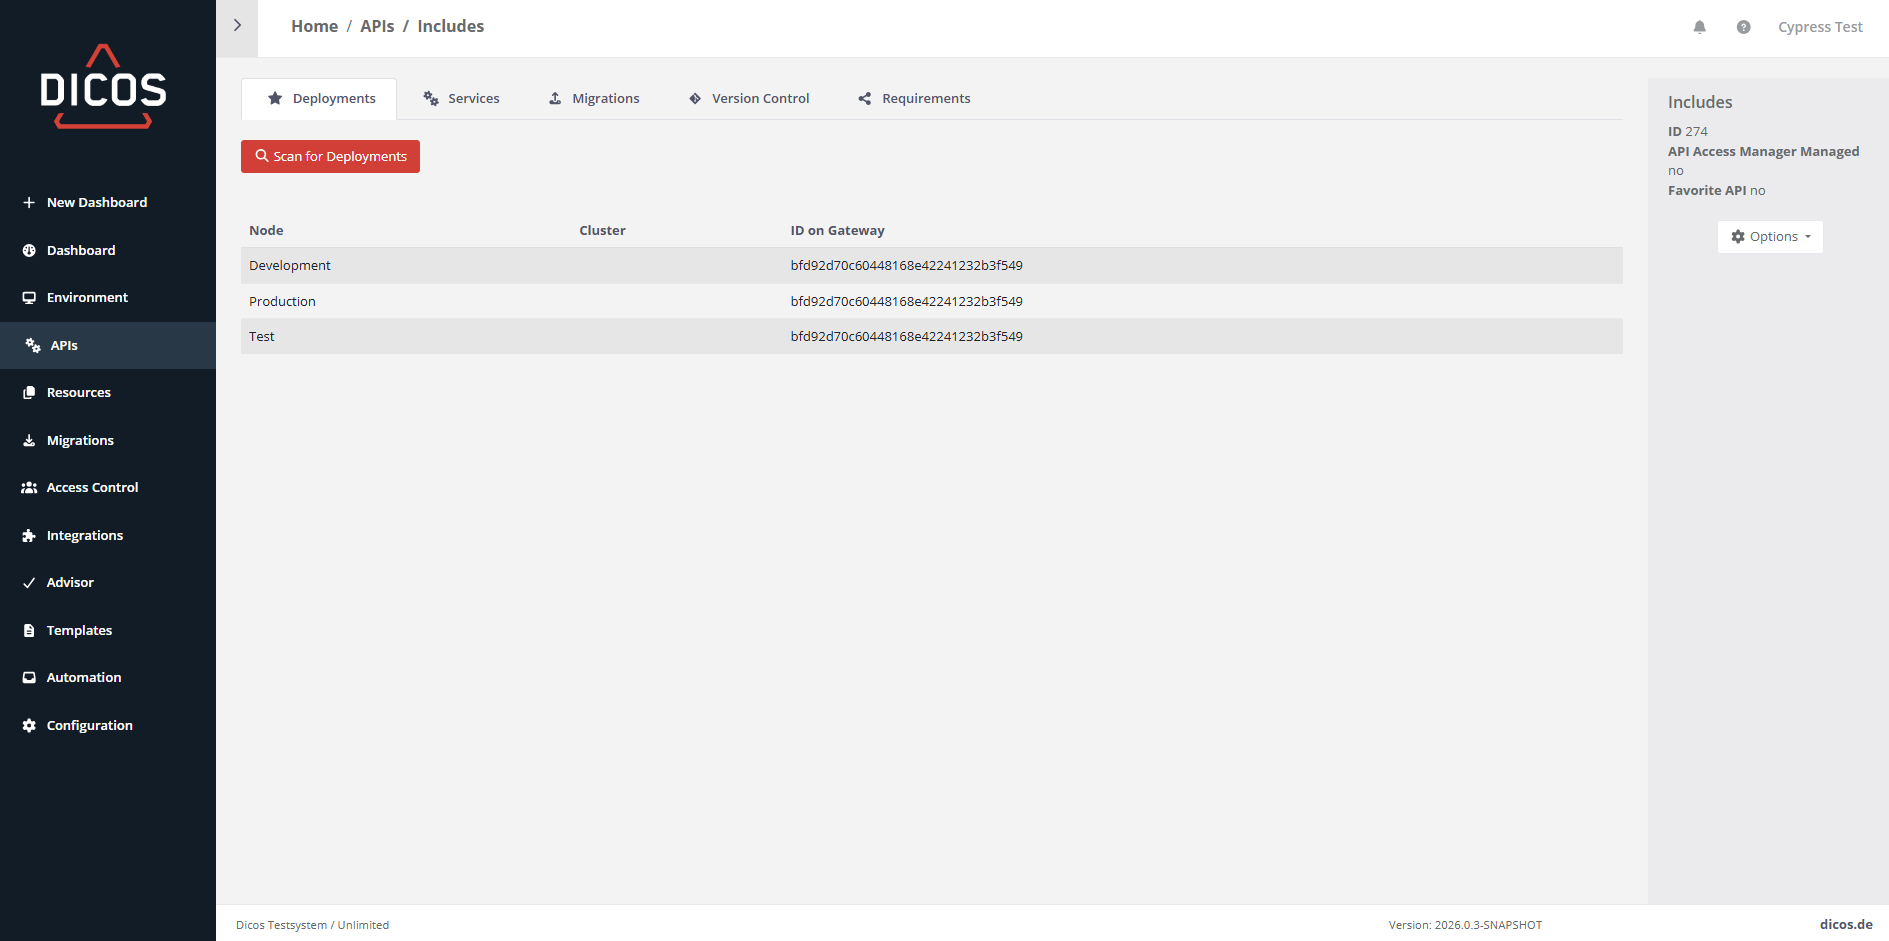
Task: Click the Resources copy icon
Action: (29, 393)
